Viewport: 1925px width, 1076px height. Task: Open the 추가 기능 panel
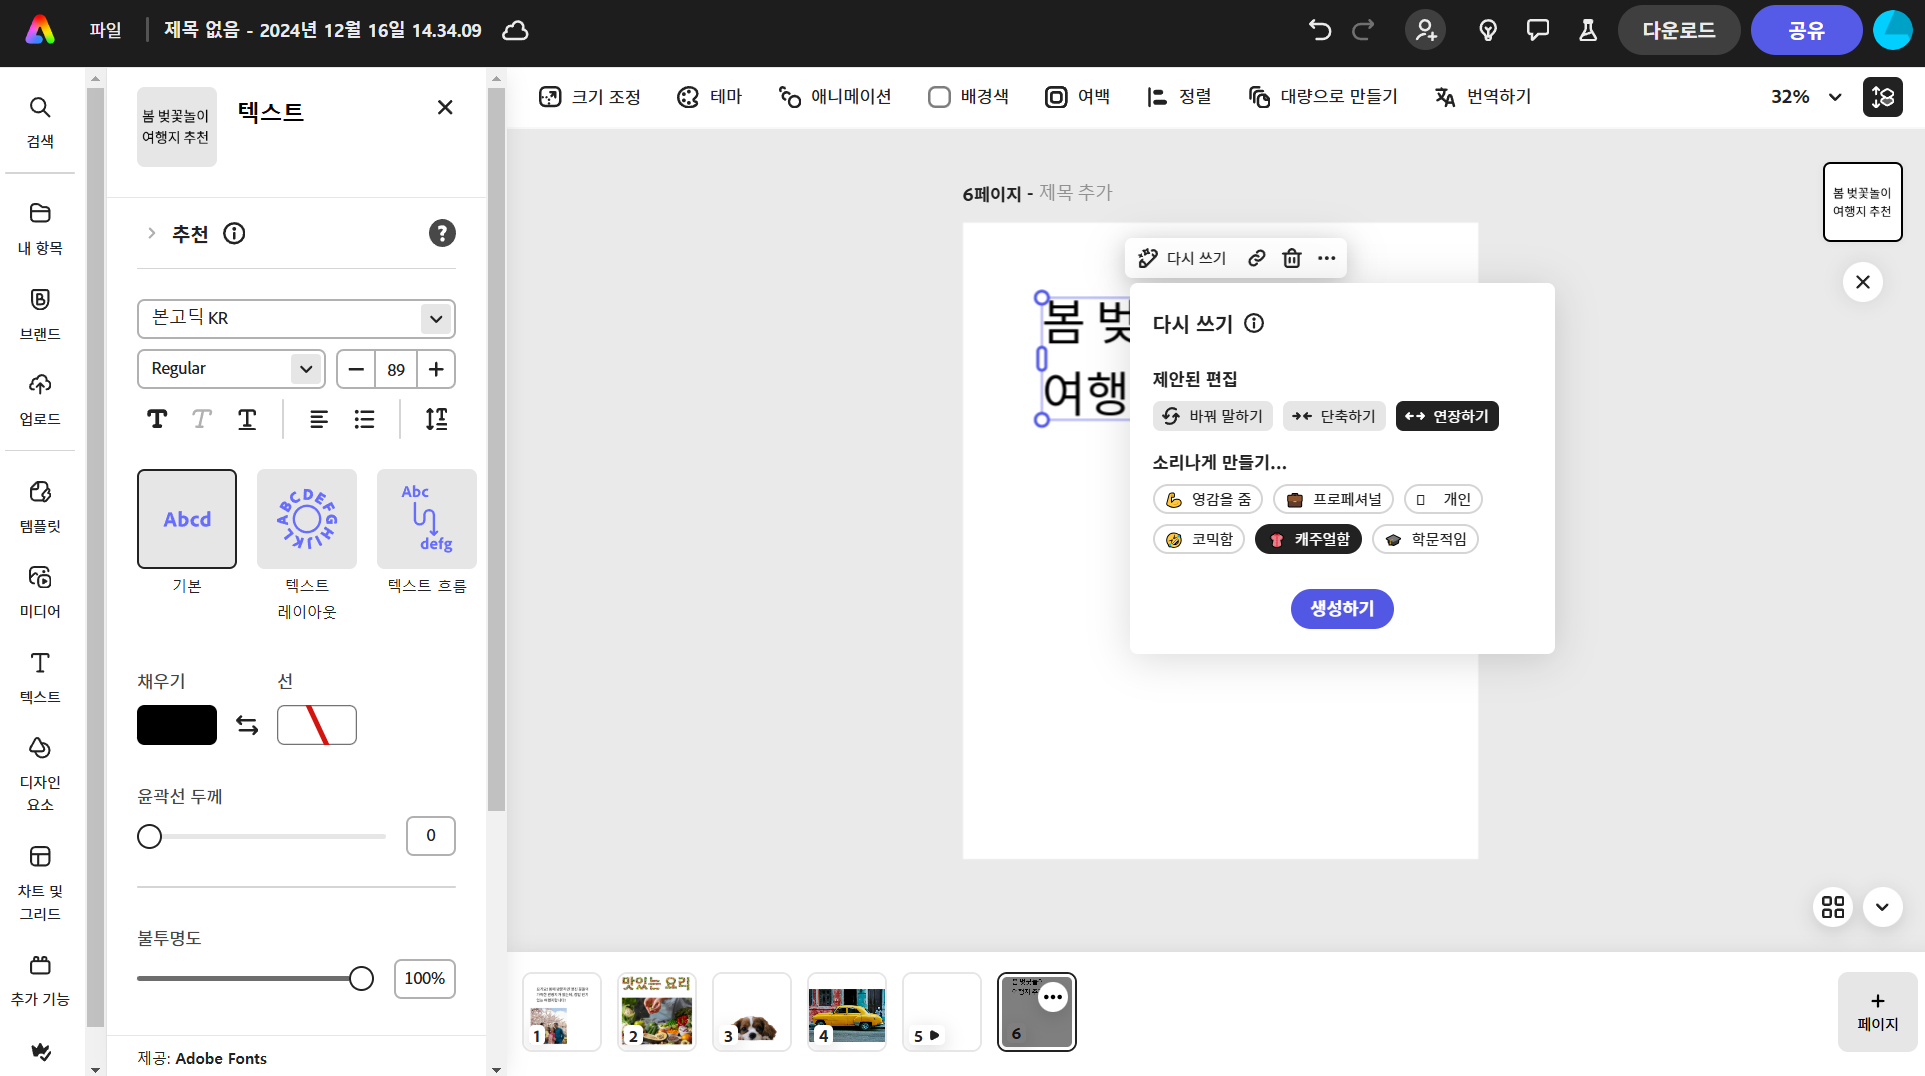coord(40,980)
